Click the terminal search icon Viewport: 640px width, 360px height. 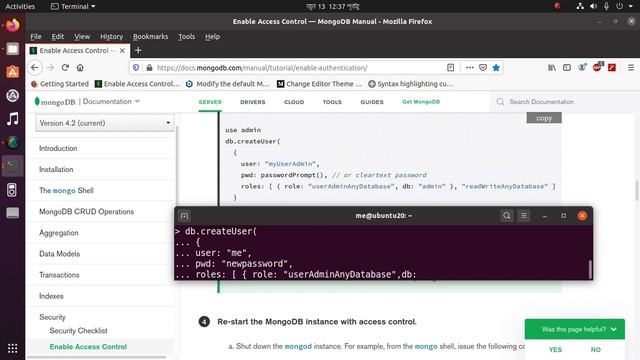(x=507, y=216)
